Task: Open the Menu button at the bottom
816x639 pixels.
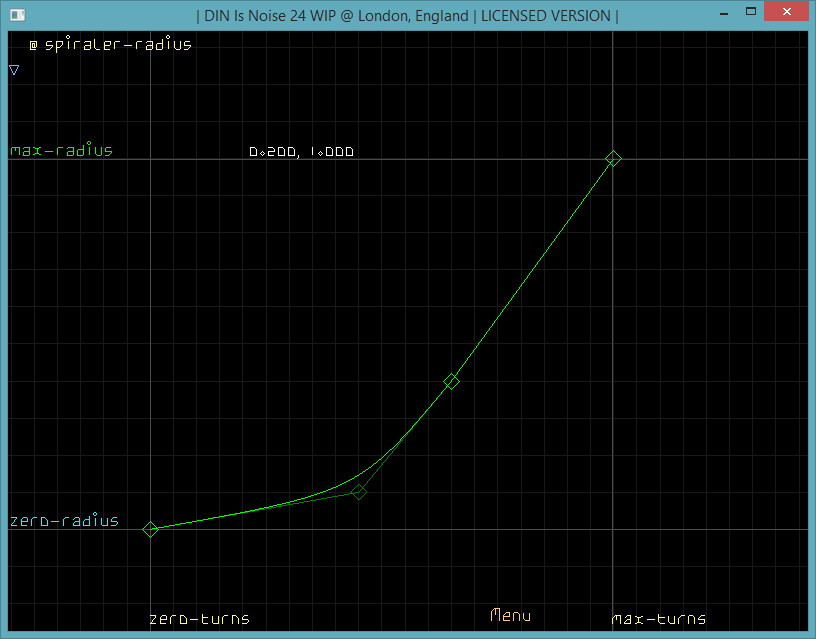Action: (510, 616)
